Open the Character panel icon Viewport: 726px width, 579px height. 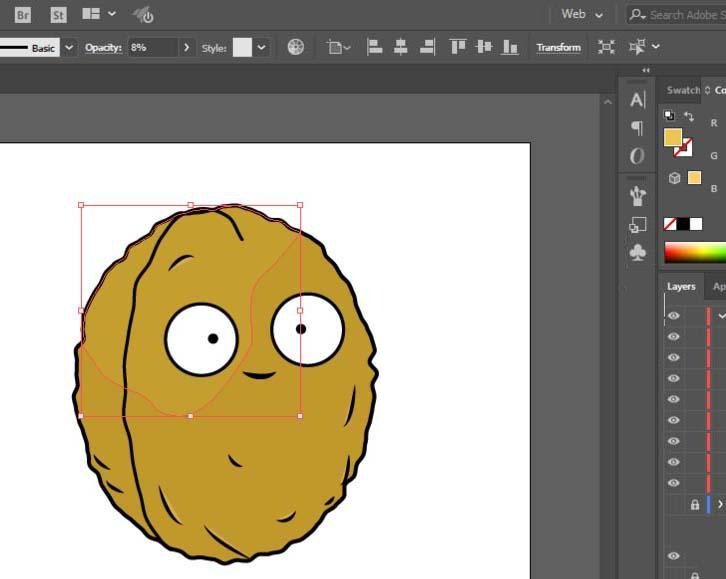point(637,99)
